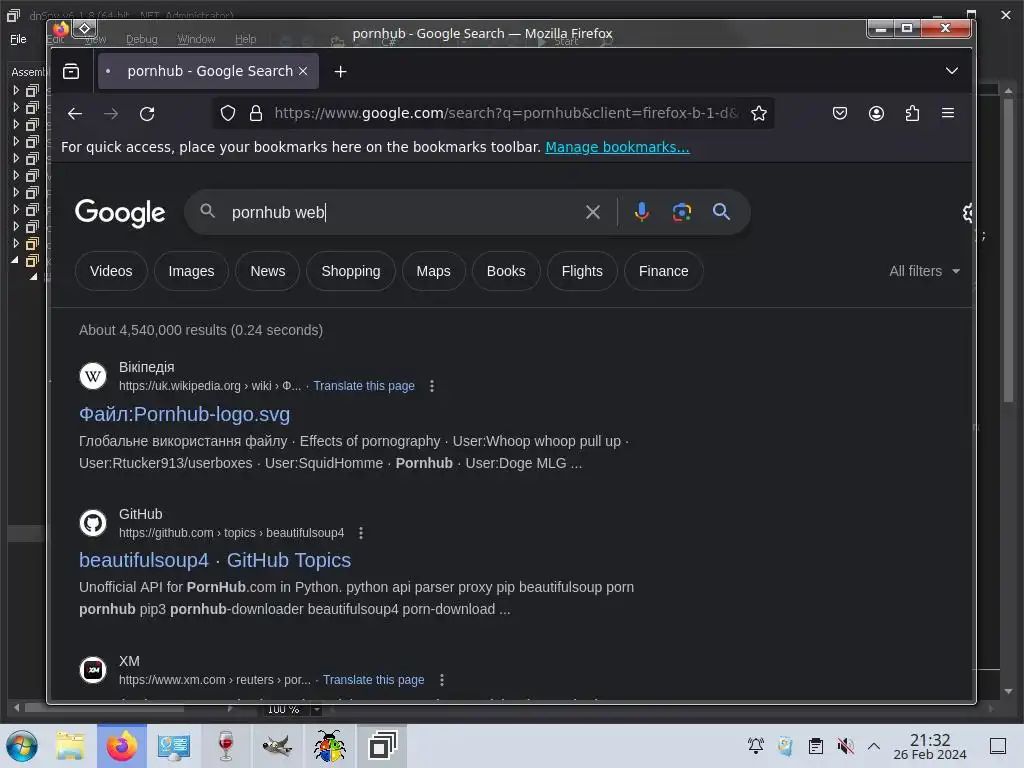Open the Firefox View icon beside tabs
Screen dimensions: 1024x768
click(71, 71)
